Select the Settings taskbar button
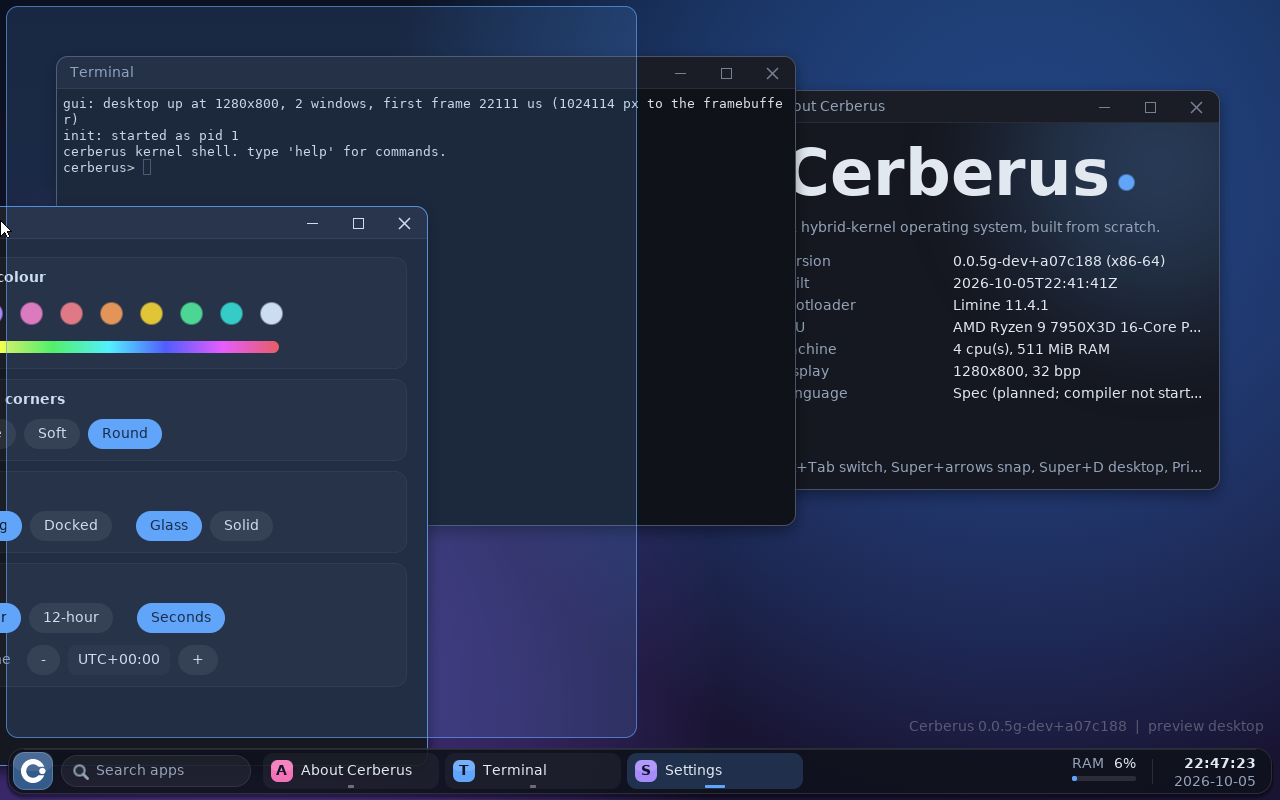The image size is (1280, 800). [x=715, y=770]
